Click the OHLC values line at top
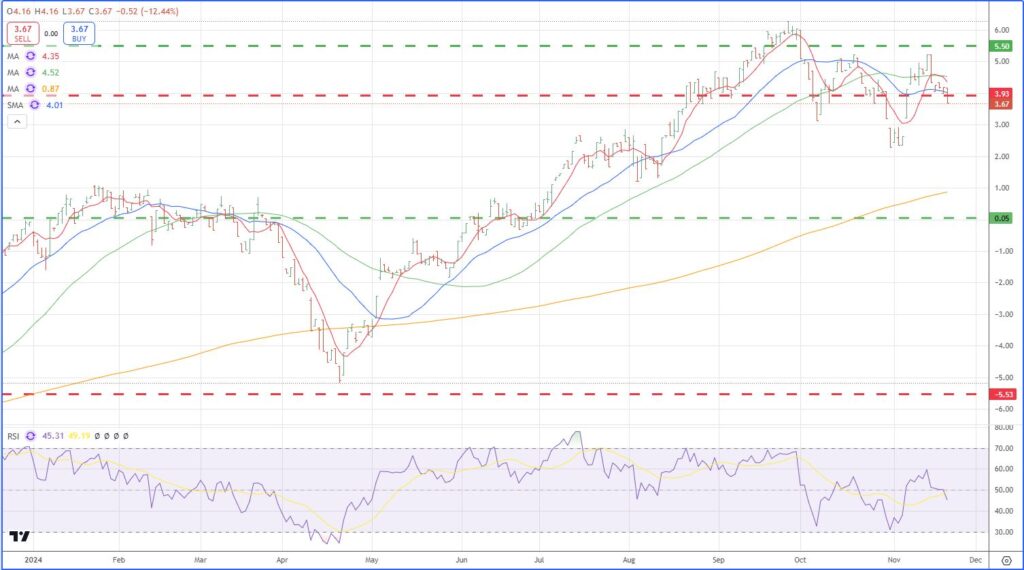 pos(70,12)
